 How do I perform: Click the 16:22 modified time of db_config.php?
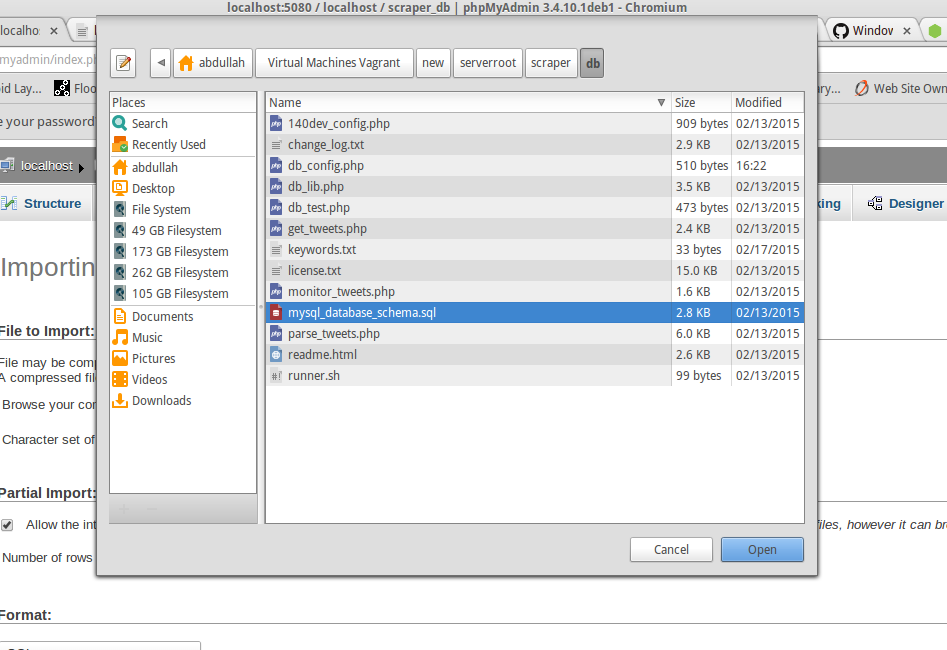click(751, 166)
